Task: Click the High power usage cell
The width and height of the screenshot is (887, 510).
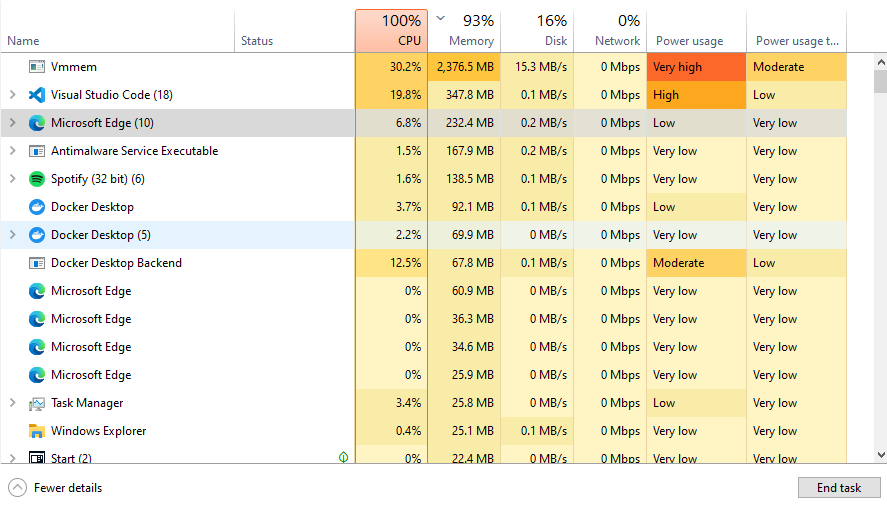Action: click(x=696, y=95)
